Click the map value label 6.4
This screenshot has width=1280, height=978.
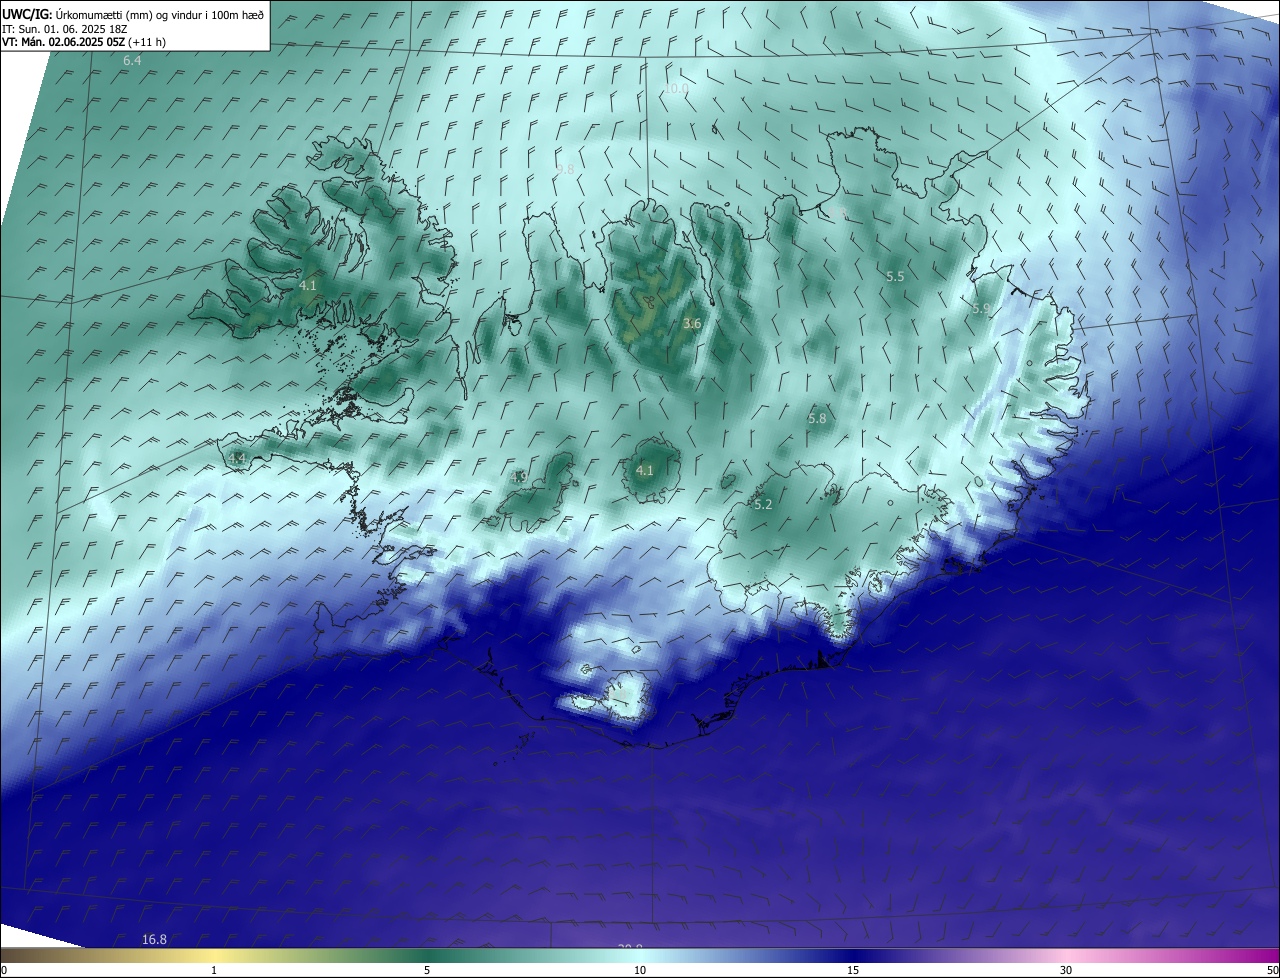[x=132, y=61]
